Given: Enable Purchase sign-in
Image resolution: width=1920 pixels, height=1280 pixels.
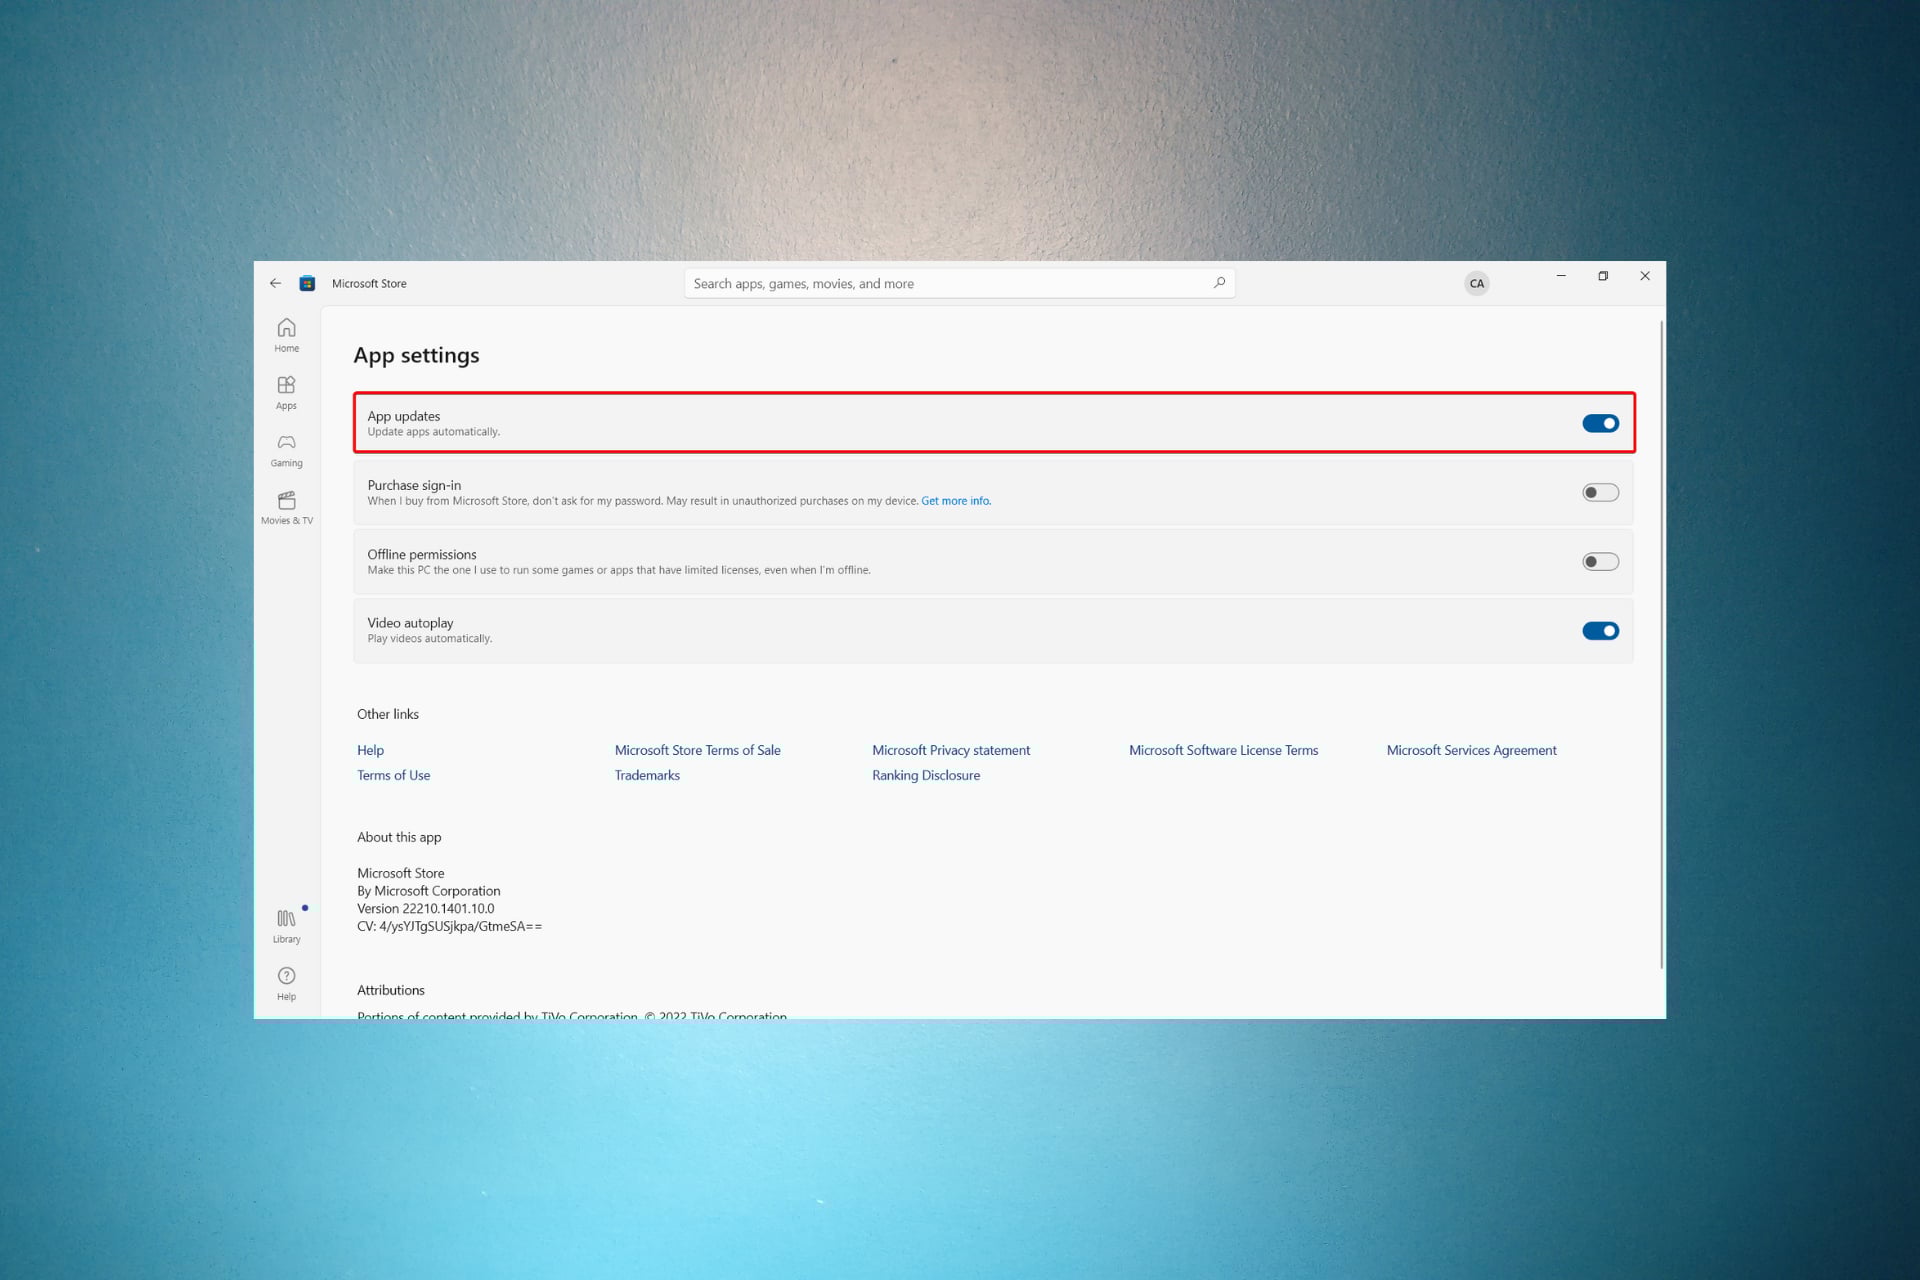Looking at the screenshot, I should tap(1600, 492).
